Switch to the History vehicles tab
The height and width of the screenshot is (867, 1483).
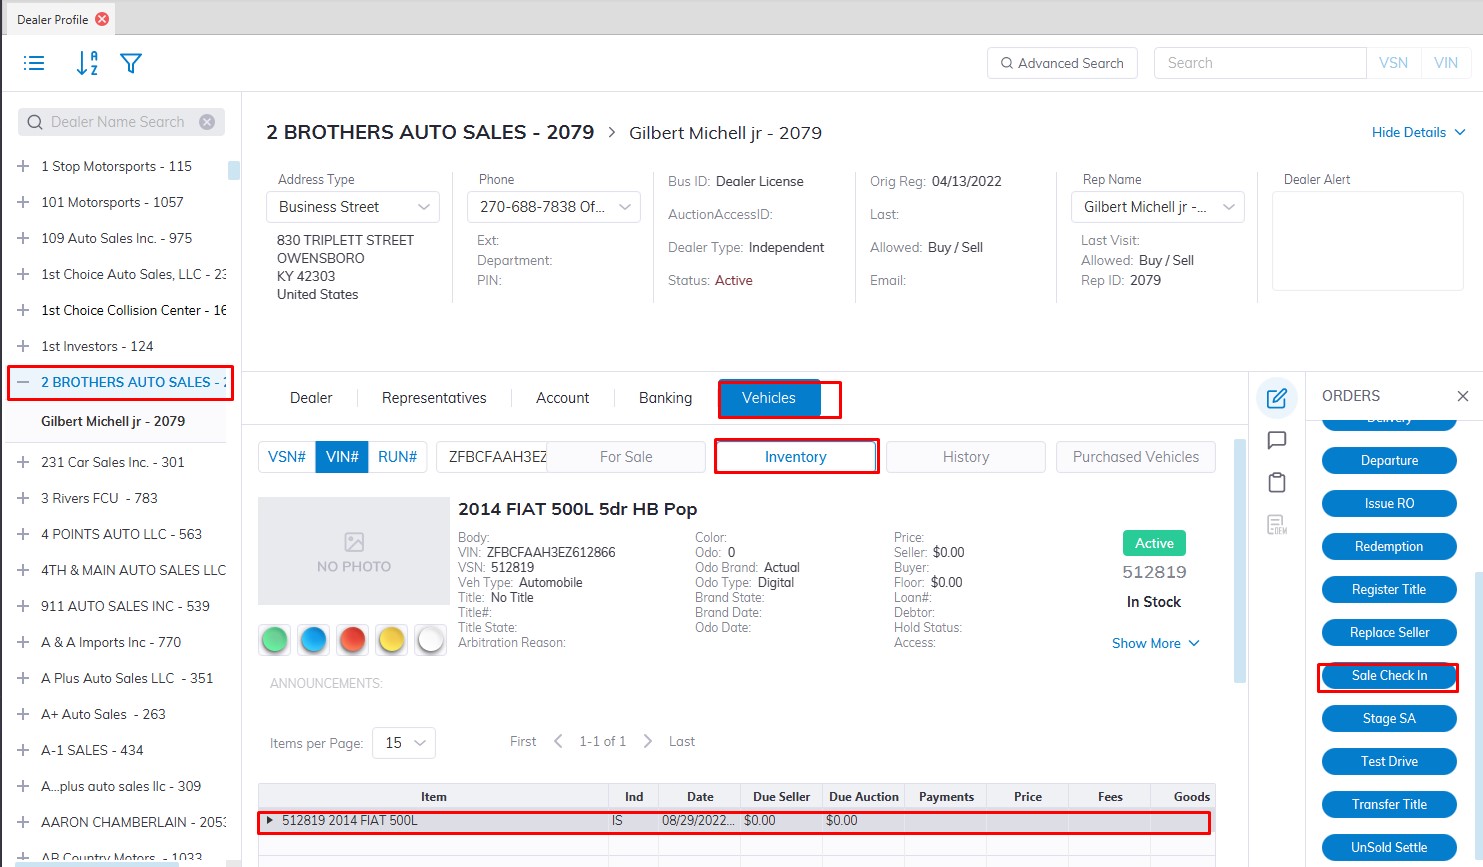click(965, 457)
